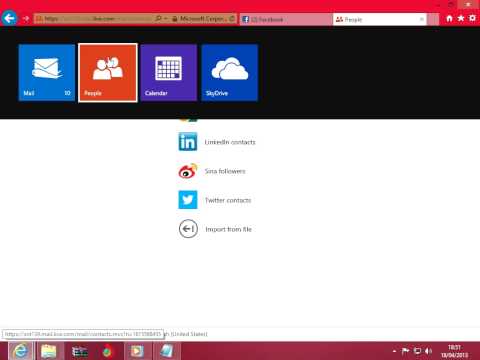Click the Twitter bird icon
The image size is (480, 360).
pos(188,200)
